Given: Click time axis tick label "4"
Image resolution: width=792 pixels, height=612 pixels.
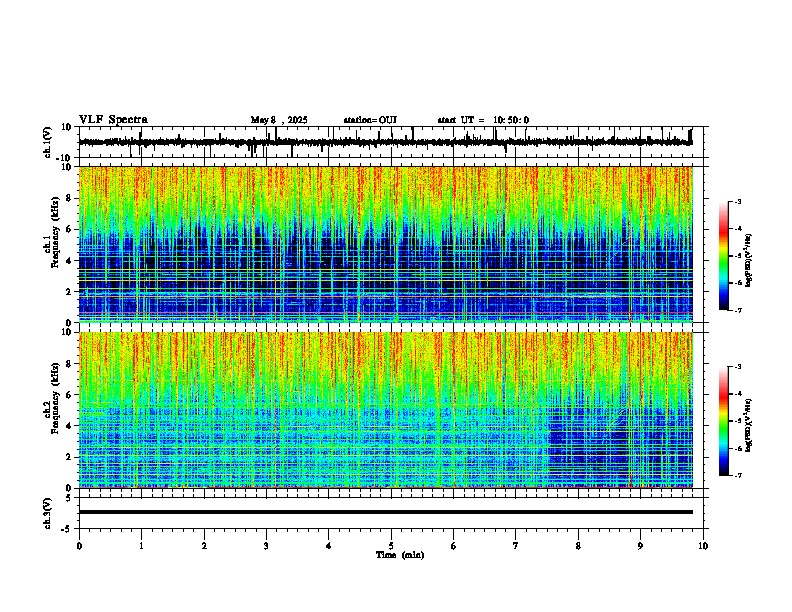Looking at the screenshot, I should pyautogui.click(x=329, y=546).
